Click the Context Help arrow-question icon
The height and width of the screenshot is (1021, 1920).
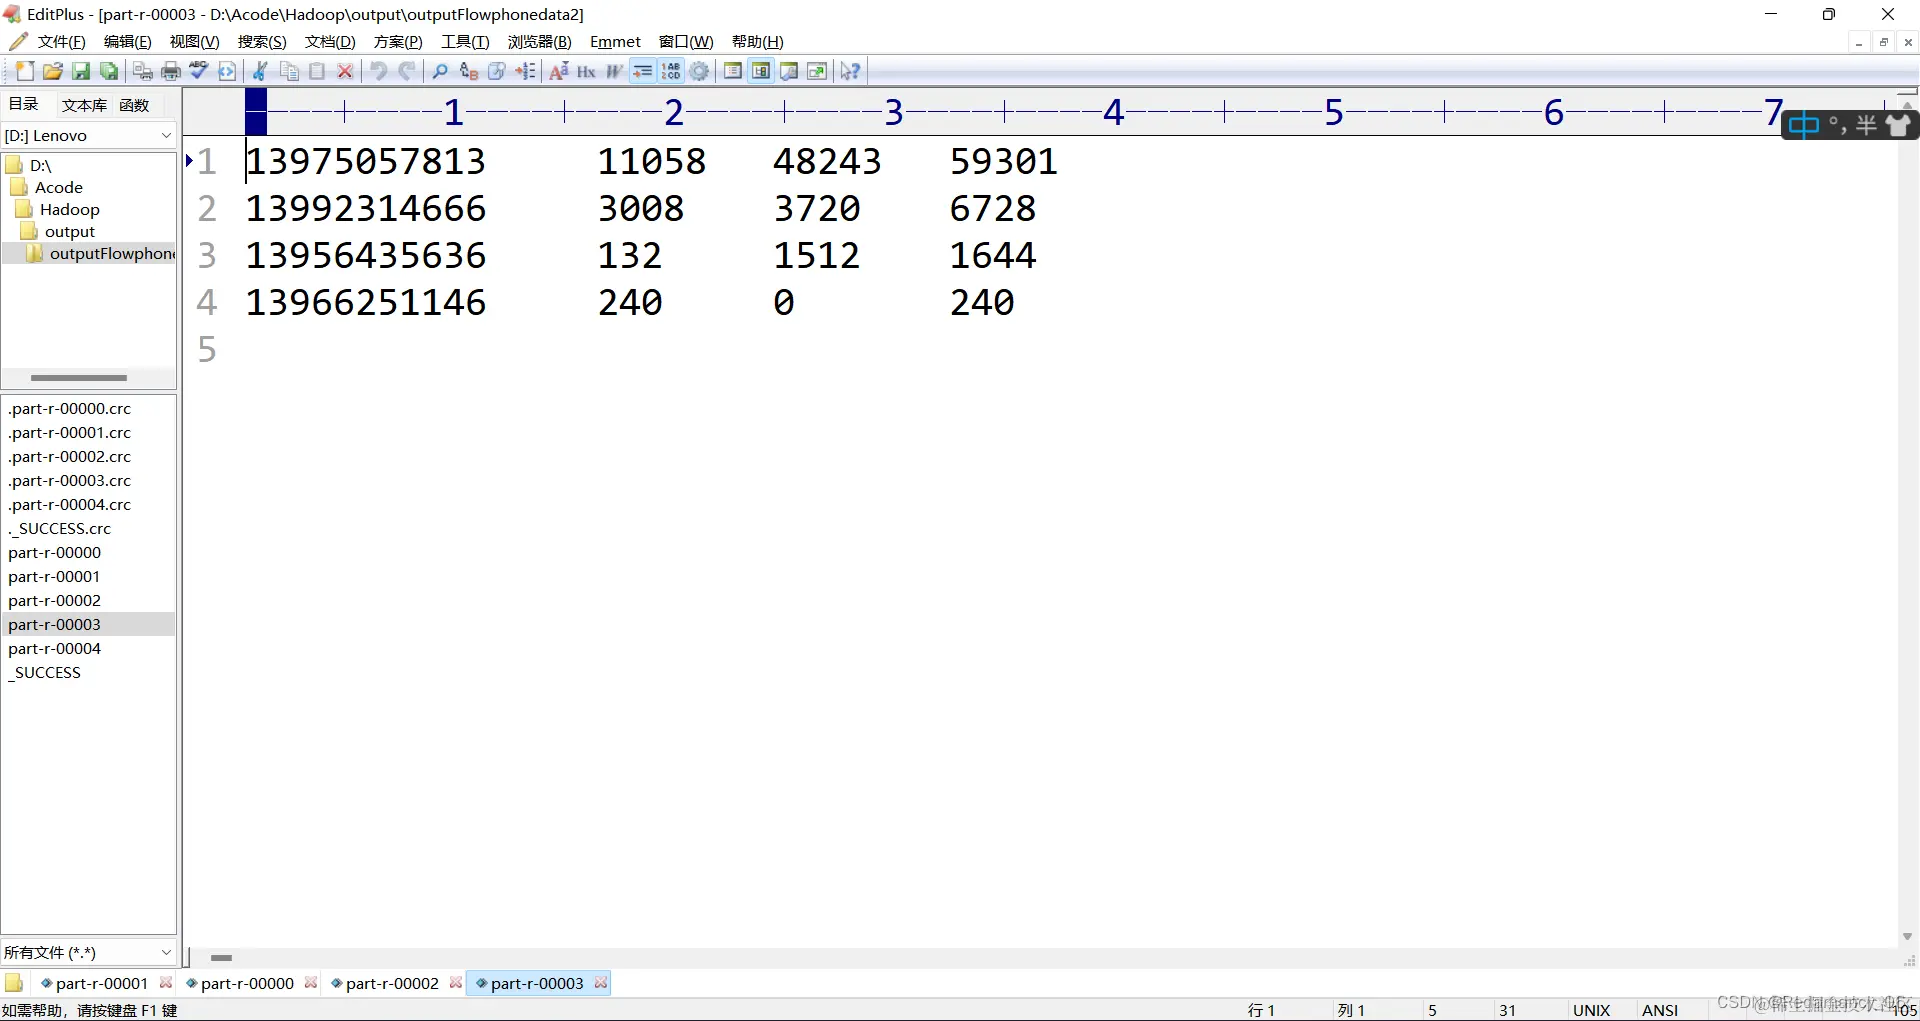tap(851, 71)
